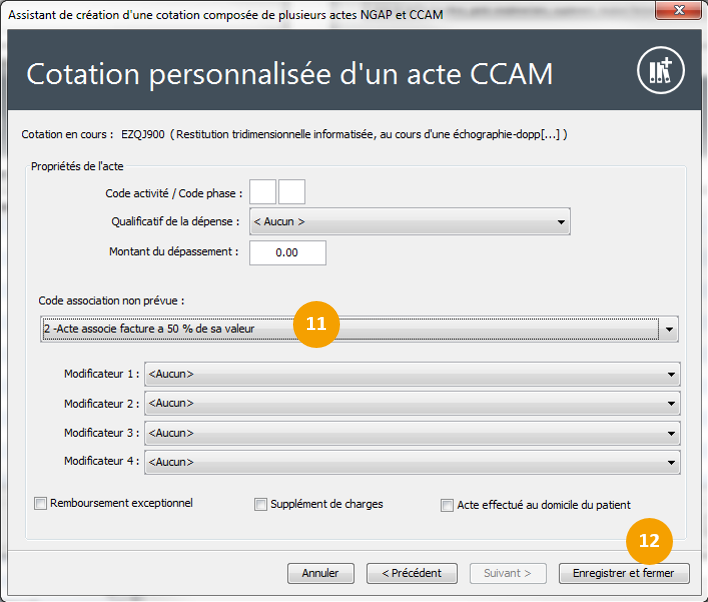Open the Modificateur 1 dropdown
The width and height of the screenshot is (708, 602).
tap(412, 374)
